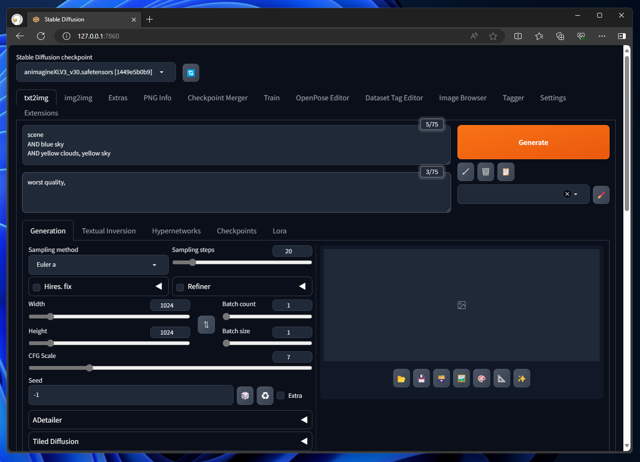Click the browser back arrow
Image resolution: width=640 pixels, height=462 pixels.
tap(20, 36)
